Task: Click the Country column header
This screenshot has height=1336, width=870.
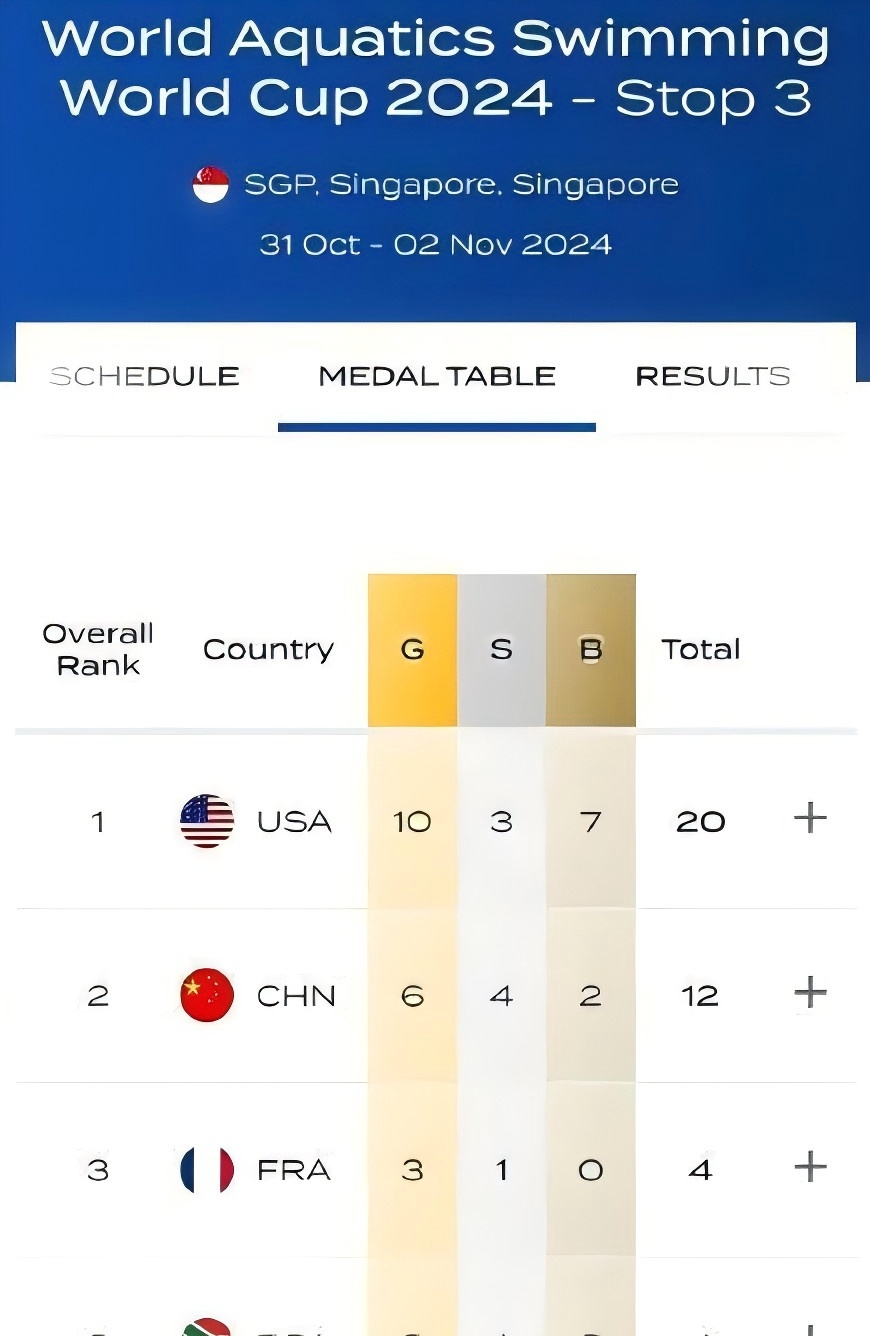Action: point(268,650)
